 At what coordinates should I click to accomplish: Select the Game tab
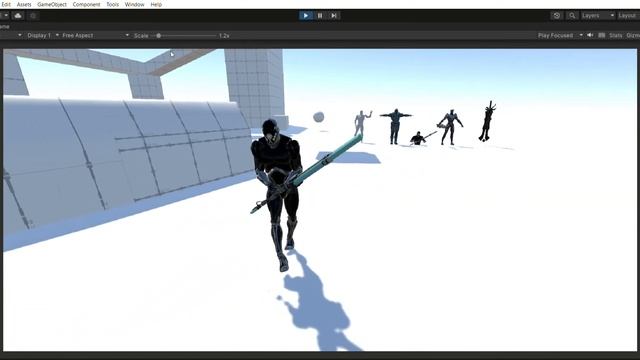pos(4,27)
